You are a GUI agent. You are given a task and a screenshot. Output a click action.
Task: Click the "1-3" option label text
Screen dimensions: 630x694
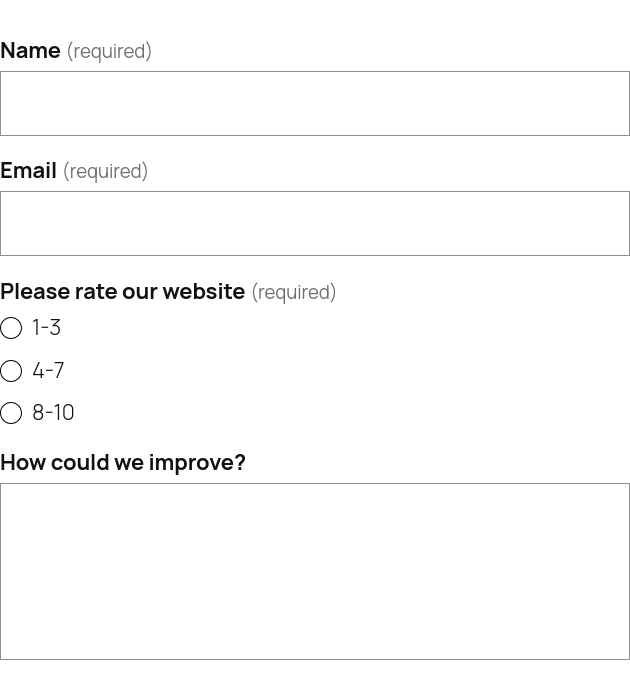[x=46, y=328]
